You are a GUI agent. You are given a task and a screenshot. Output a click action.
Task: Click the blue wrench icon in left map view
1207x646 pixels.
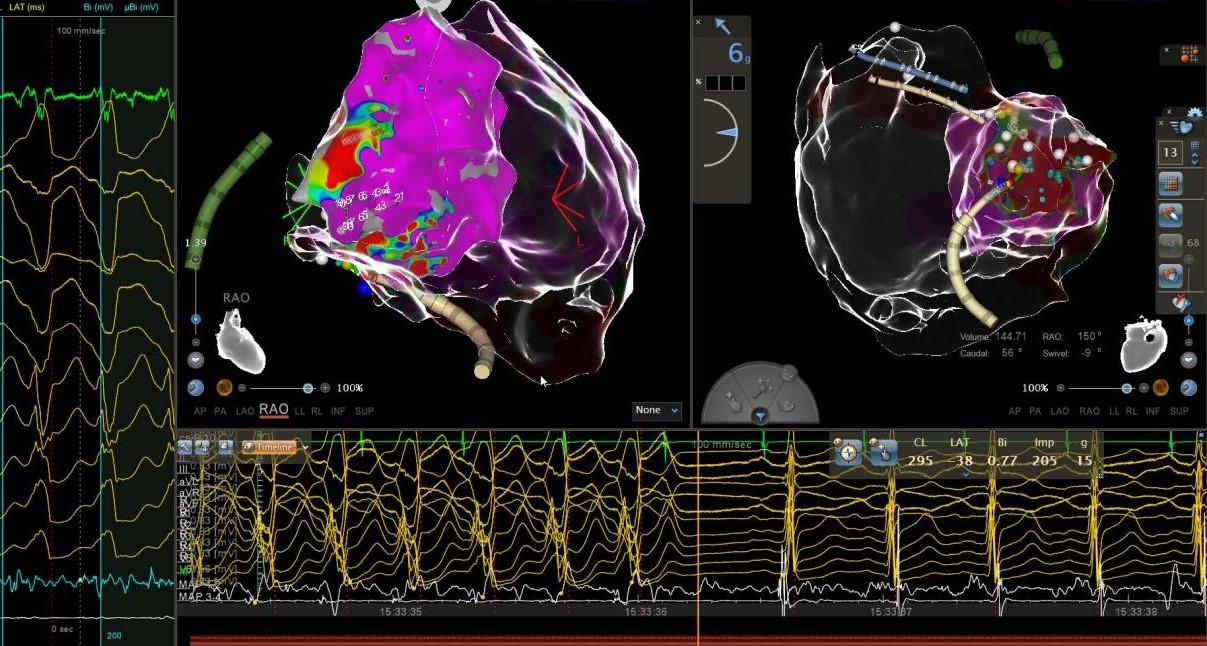[x=196, y=388]
